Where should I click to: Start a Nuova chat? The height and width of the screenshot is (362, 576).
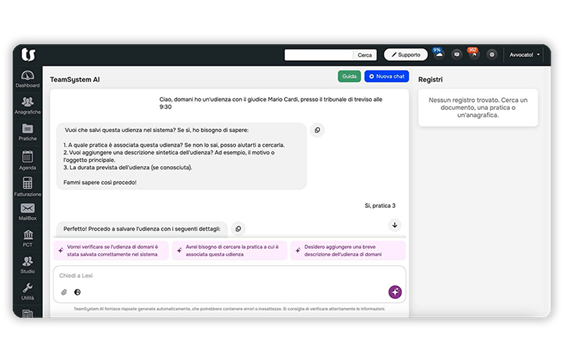(386, 76)
